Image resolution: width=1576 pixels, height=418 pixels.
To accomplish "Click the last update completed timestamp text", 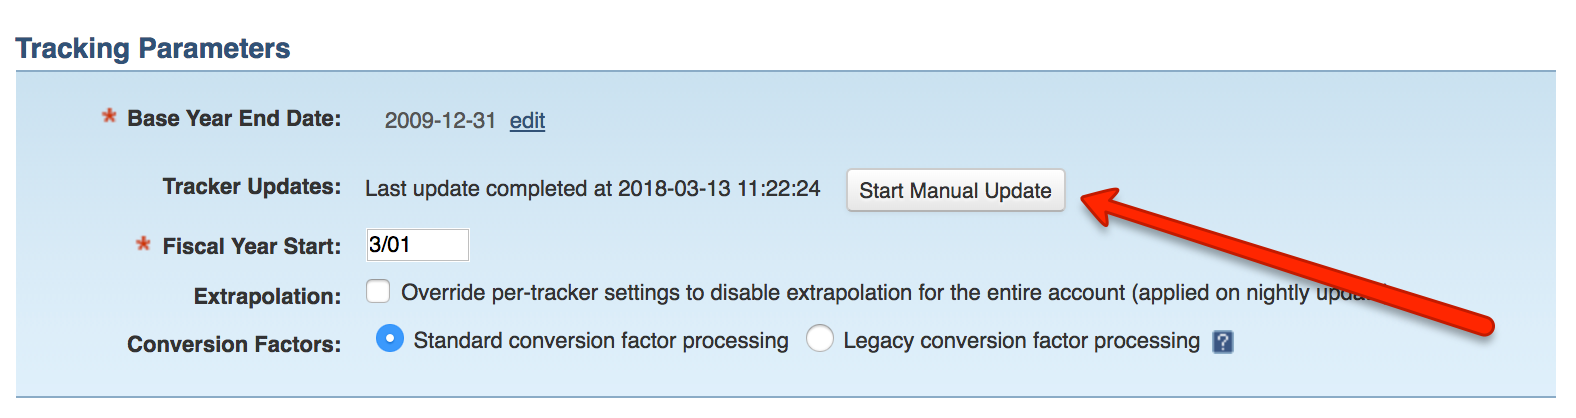I will point(592,189).
